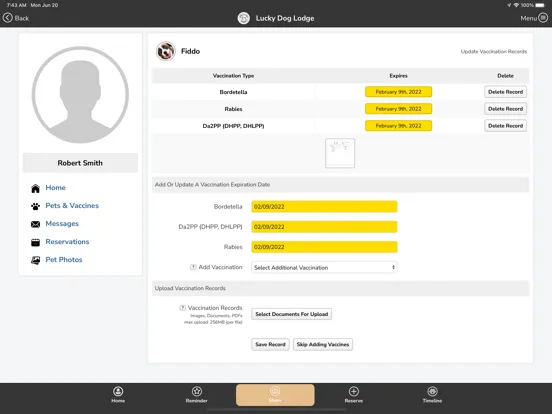Screen dimensions: 552x414
Task: Click help icon beside Add Vaccination
Action: 193,267
